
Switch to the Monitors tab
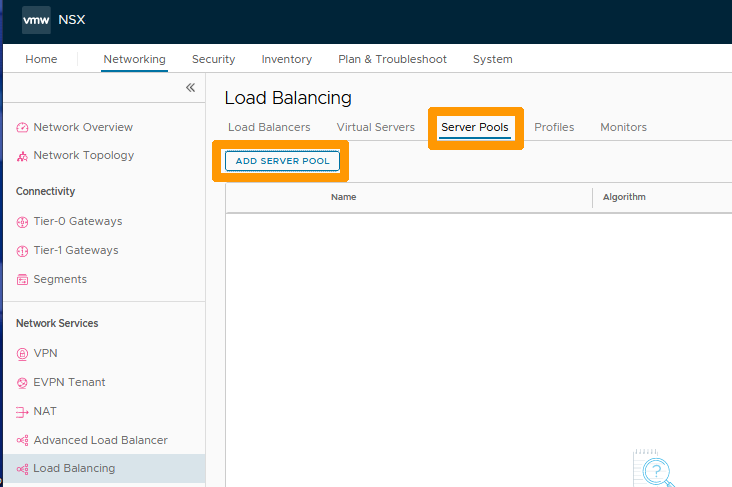[623, 127]
